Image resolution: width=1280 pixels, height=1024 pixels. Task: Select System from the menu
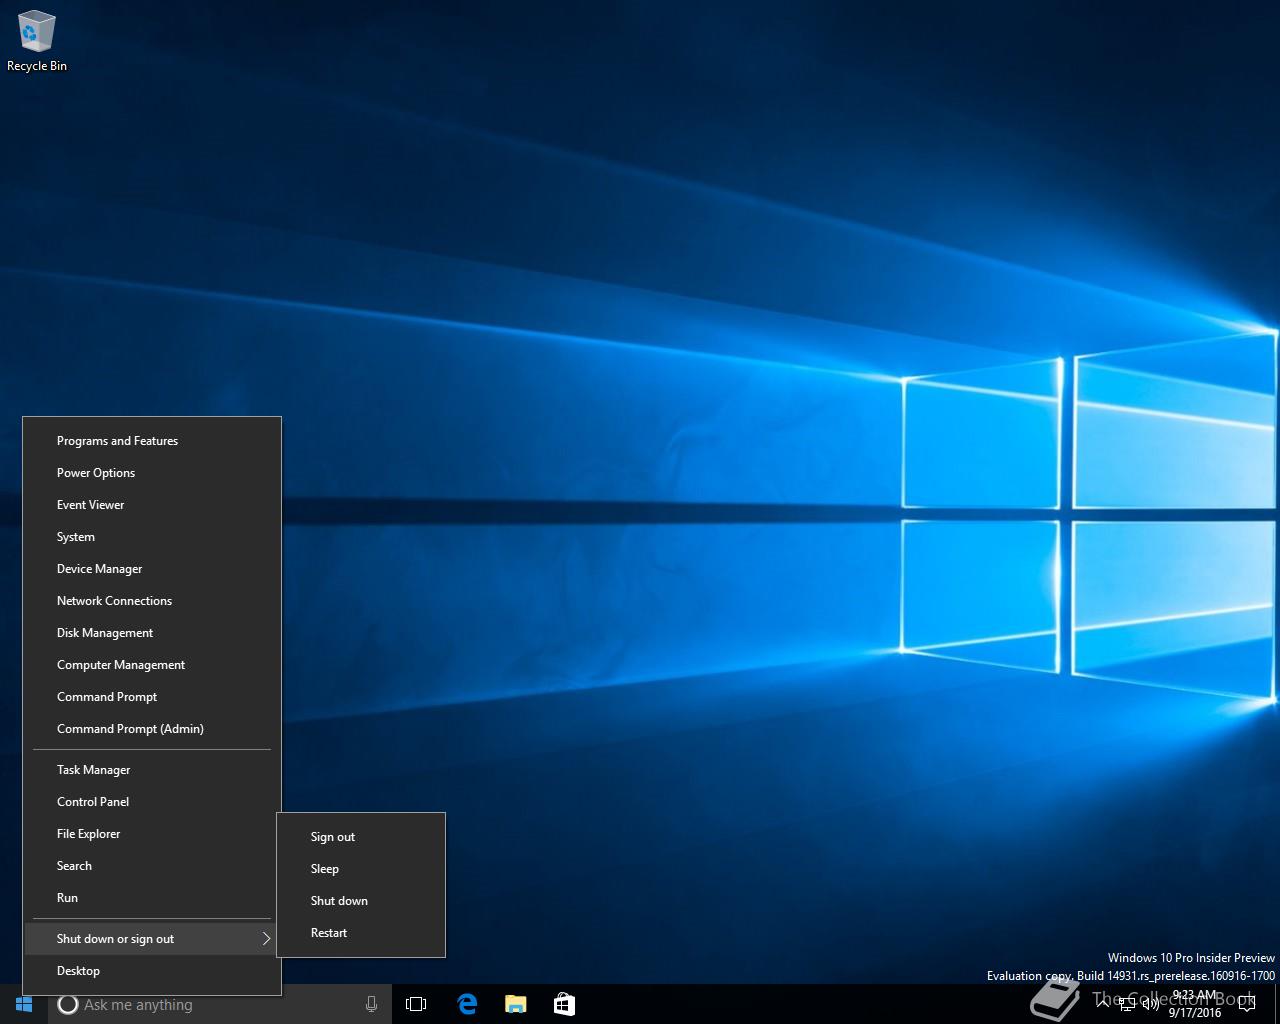[152, 537]
